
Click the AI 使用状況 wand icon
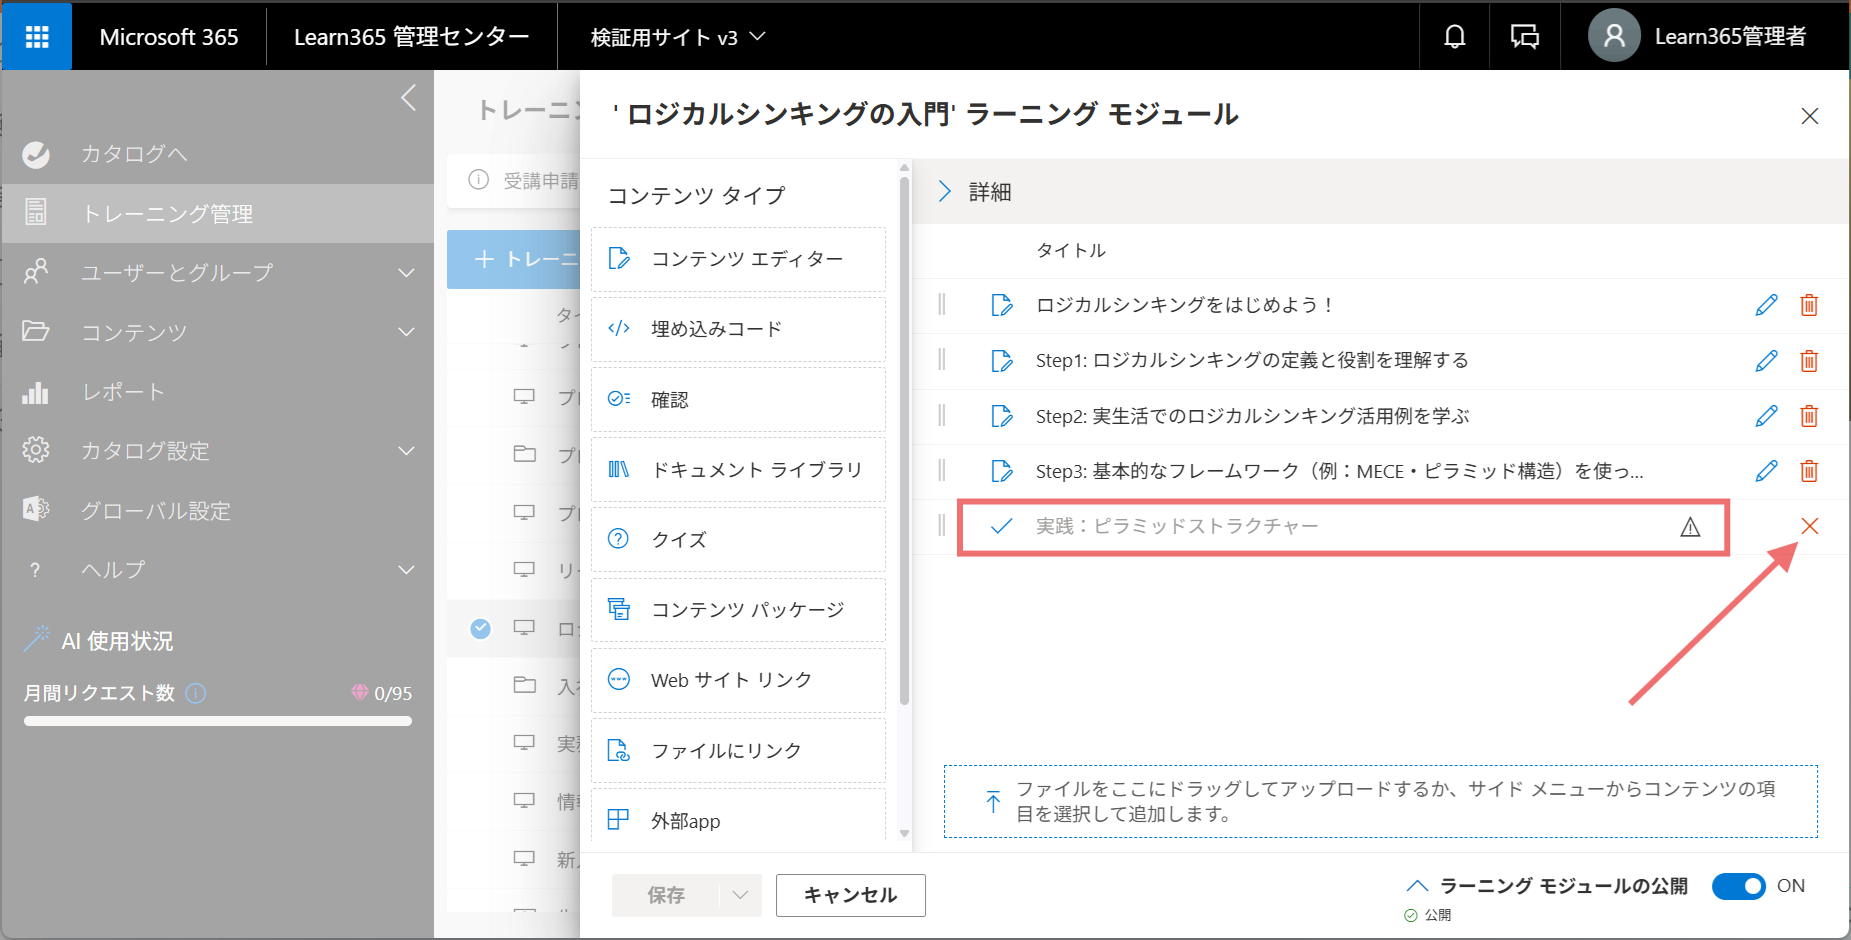coord(37,639)
